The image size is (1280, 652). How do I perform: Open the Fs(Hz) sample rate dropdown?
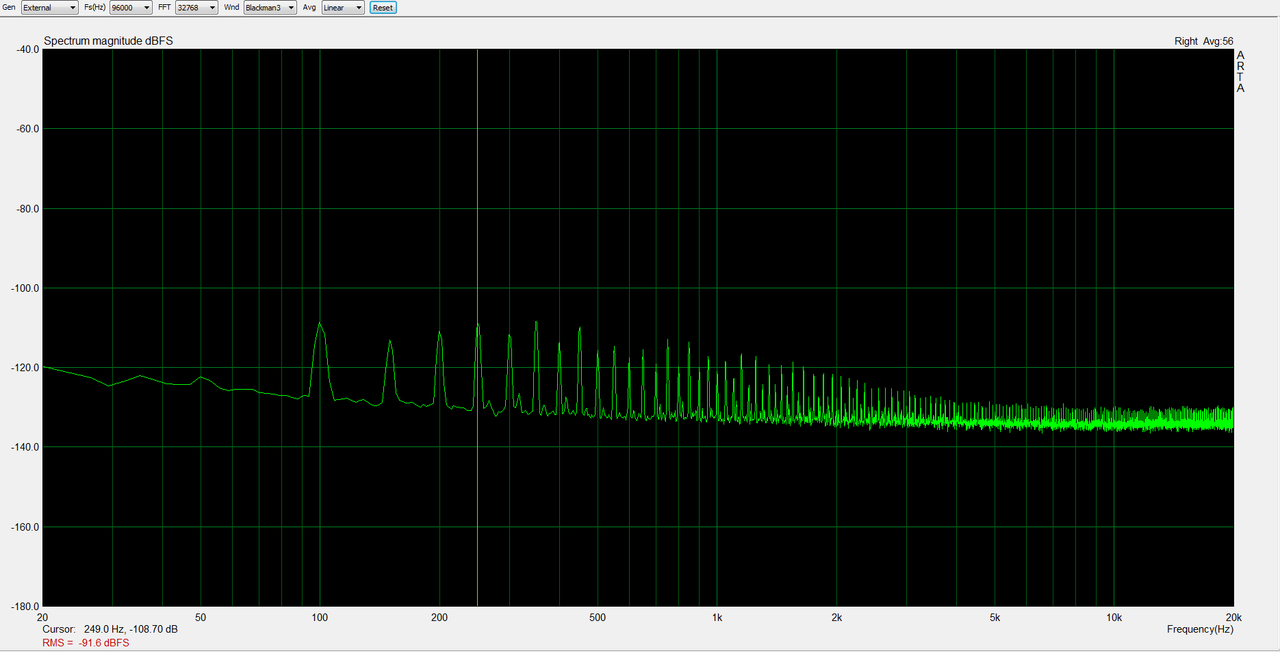131,7
